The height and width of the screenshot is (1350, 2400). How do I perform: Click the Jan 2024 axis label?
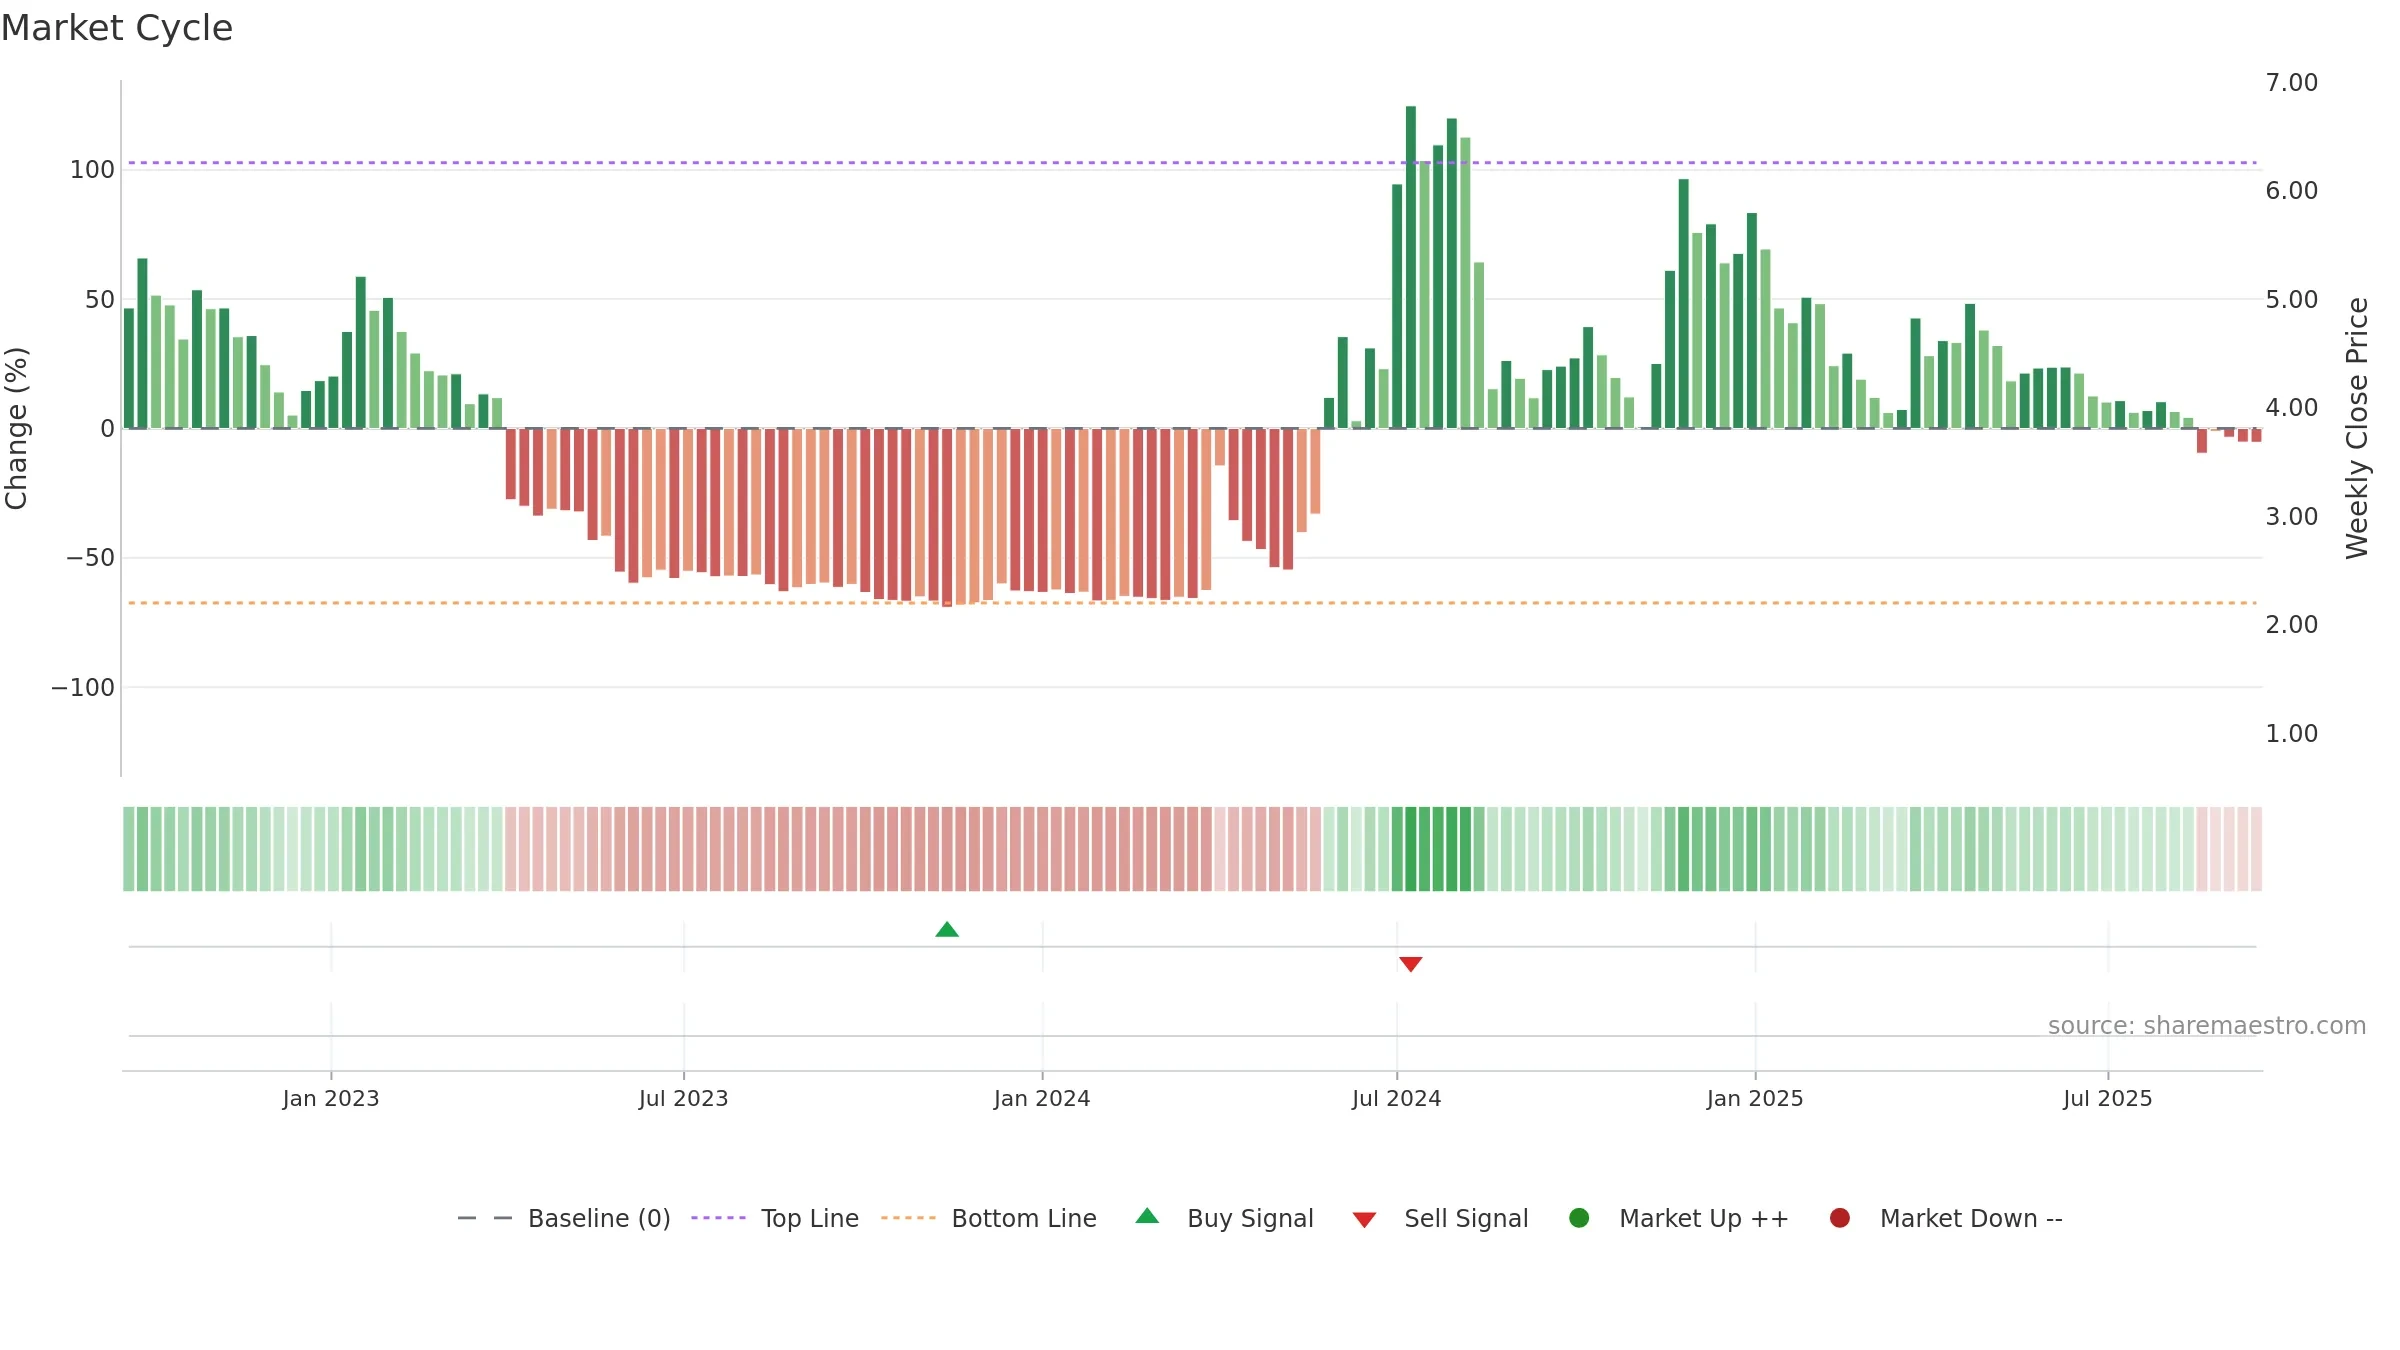(1042, 1099)
